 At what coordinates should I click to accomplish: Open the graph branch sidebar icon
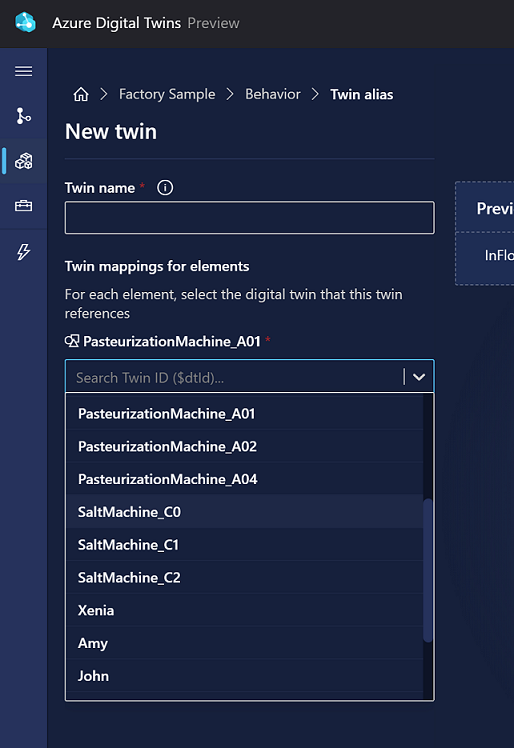(23, 116)
